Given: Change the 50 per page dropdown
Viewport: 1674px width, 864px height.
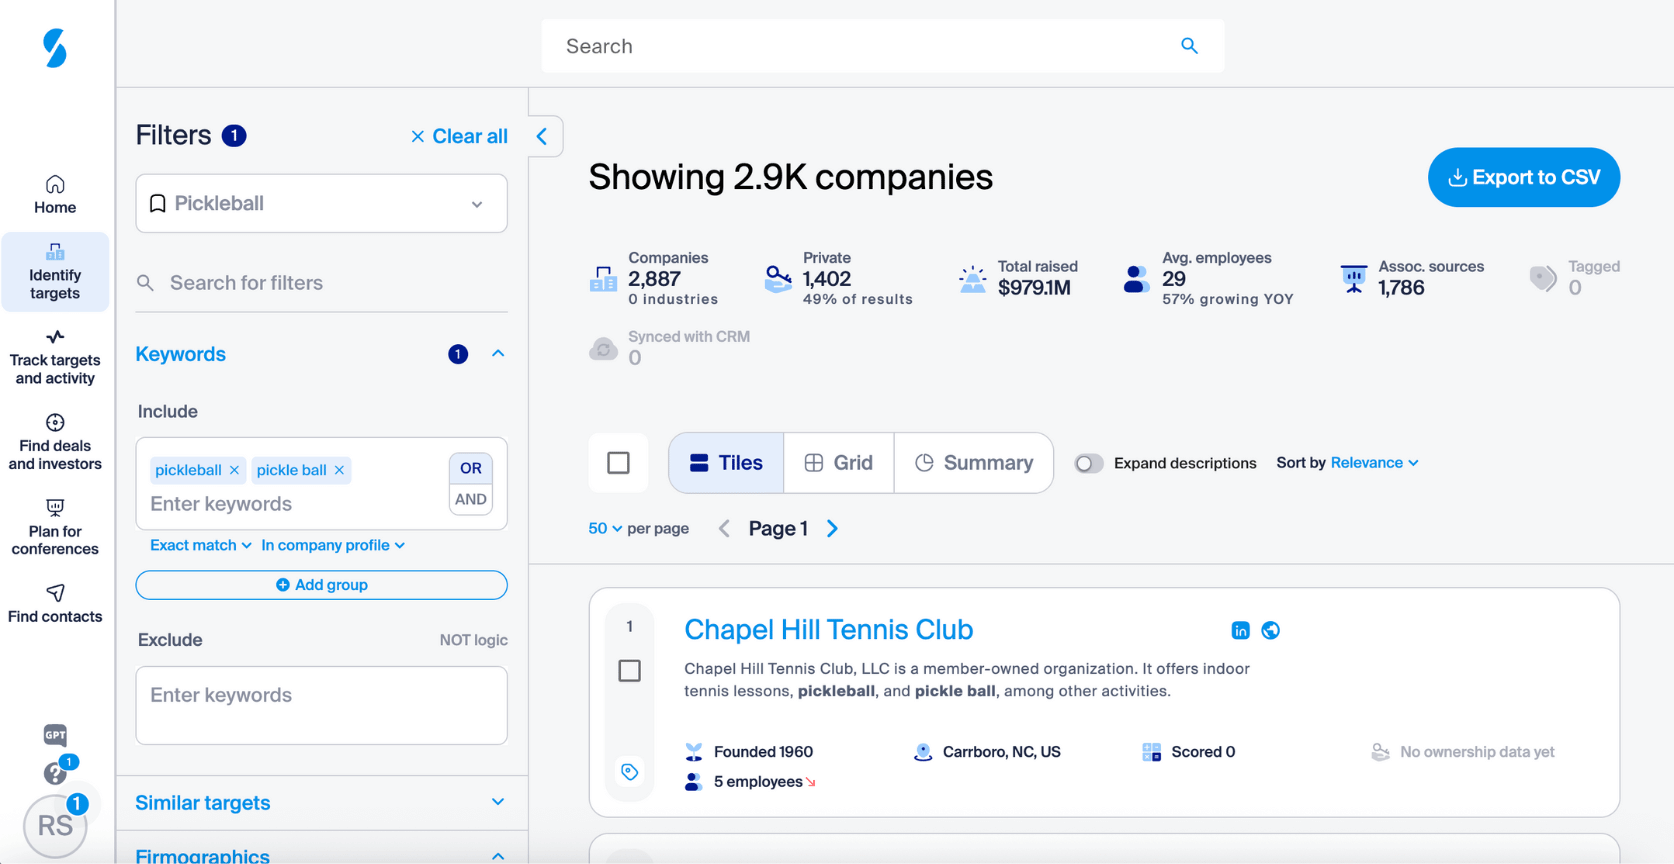Looking at the screenshot, I should (605, 529).
